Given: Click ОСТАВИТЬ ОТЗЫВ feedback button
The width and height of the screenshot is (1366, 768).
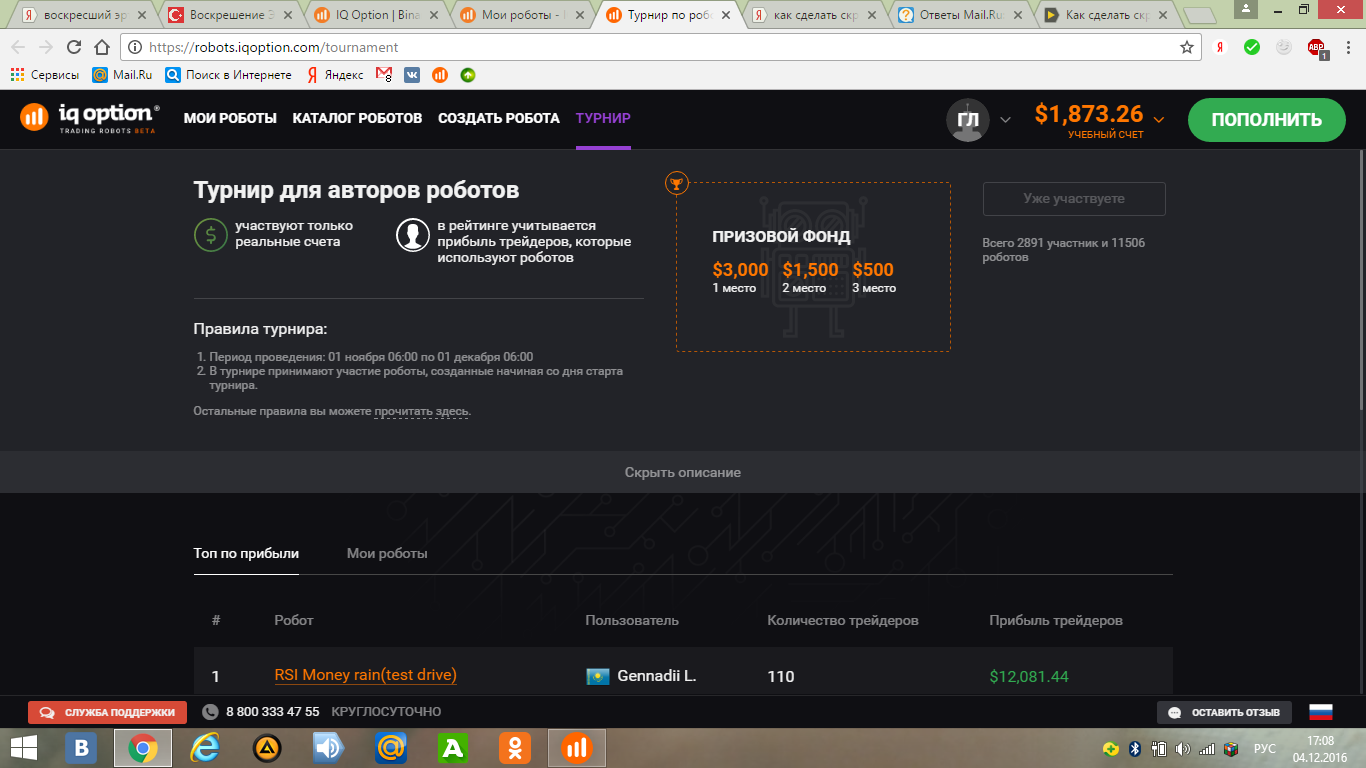Looking at the screenshot, I should click(x=1225, y=712).
